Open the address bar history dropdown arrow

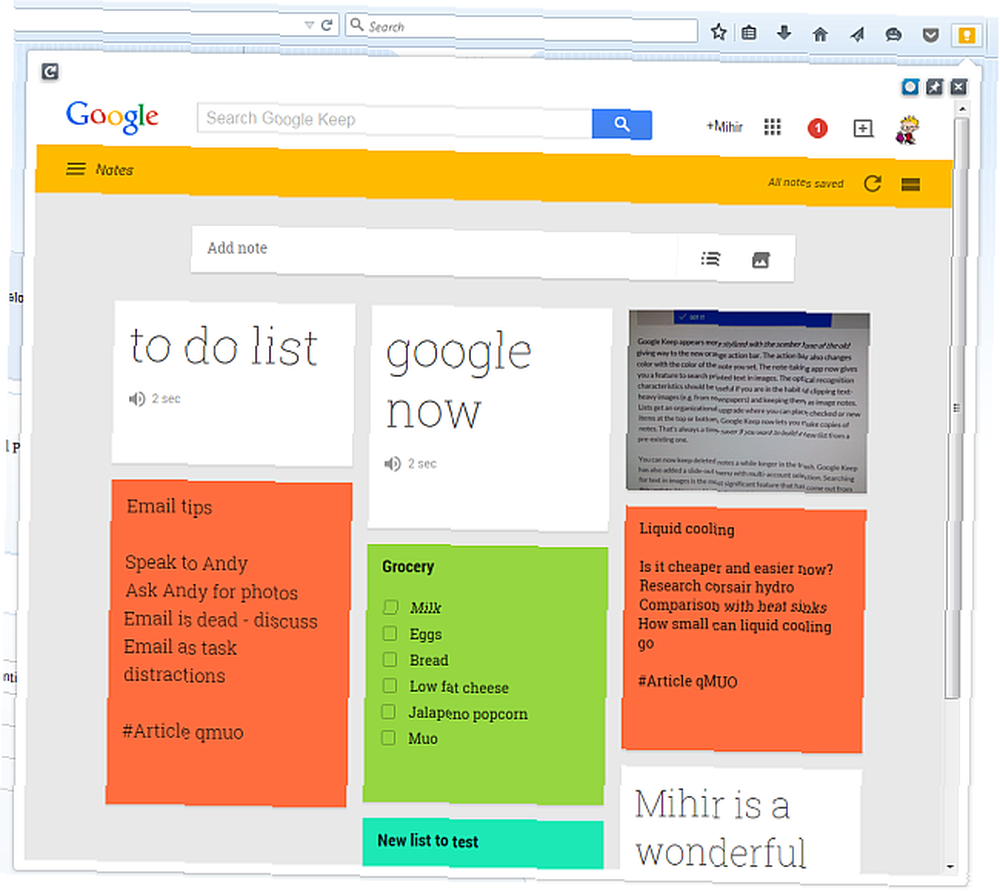309,25
